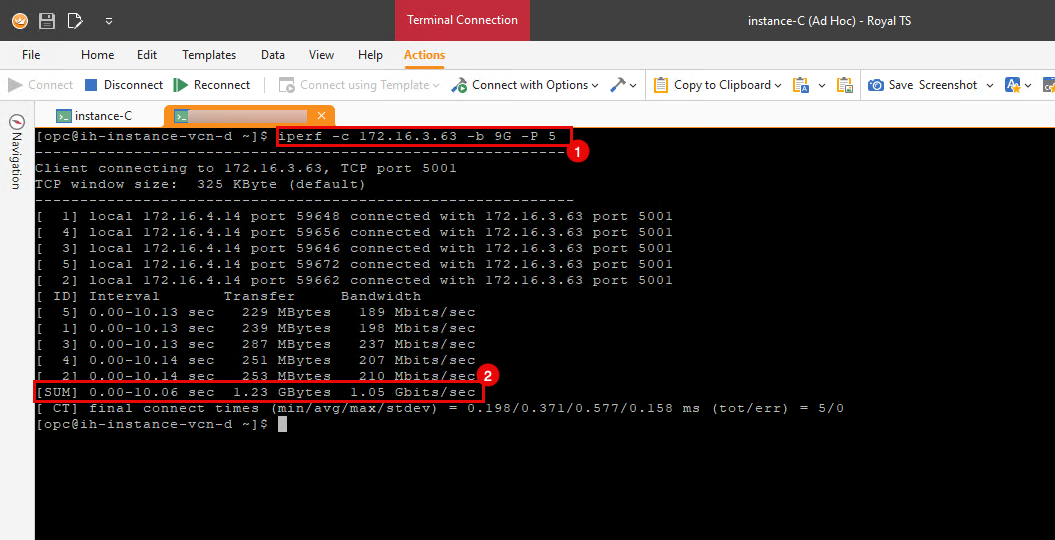Image resolution: width=1055 pixels, height=540 pixels.
Task: Expand the Save Screenshot dropdown arrow
Action: click(990, 85)
